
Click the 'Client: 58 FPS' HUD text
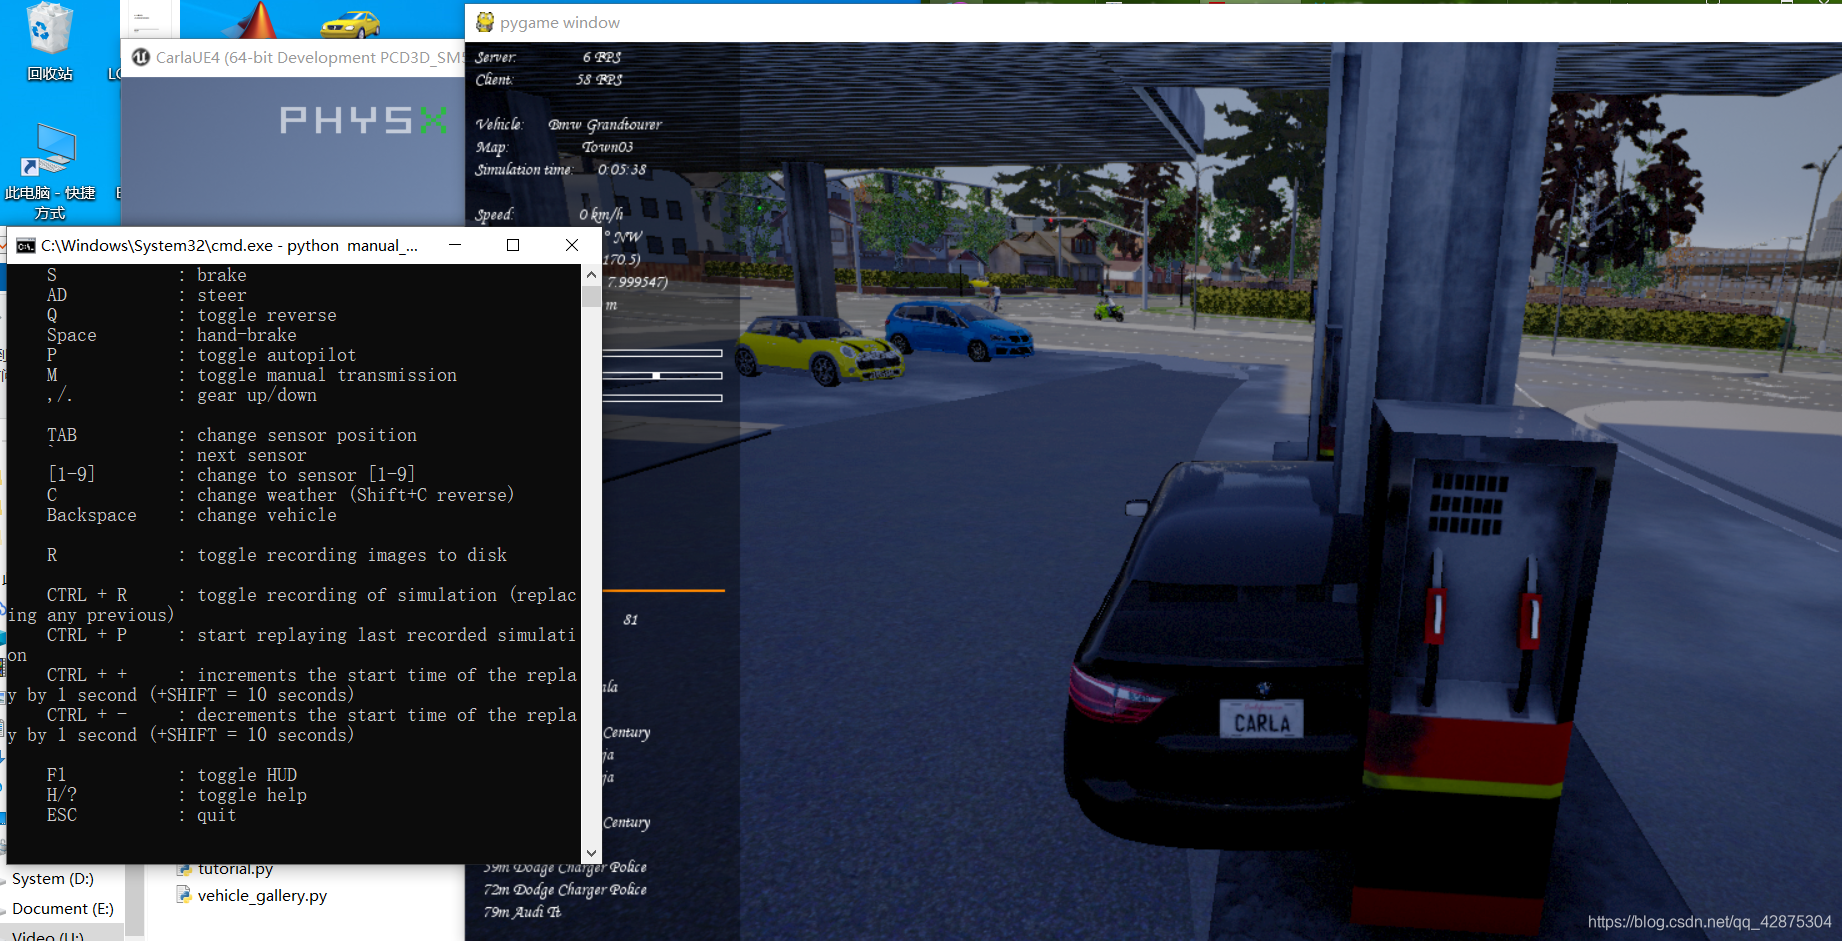548,80
